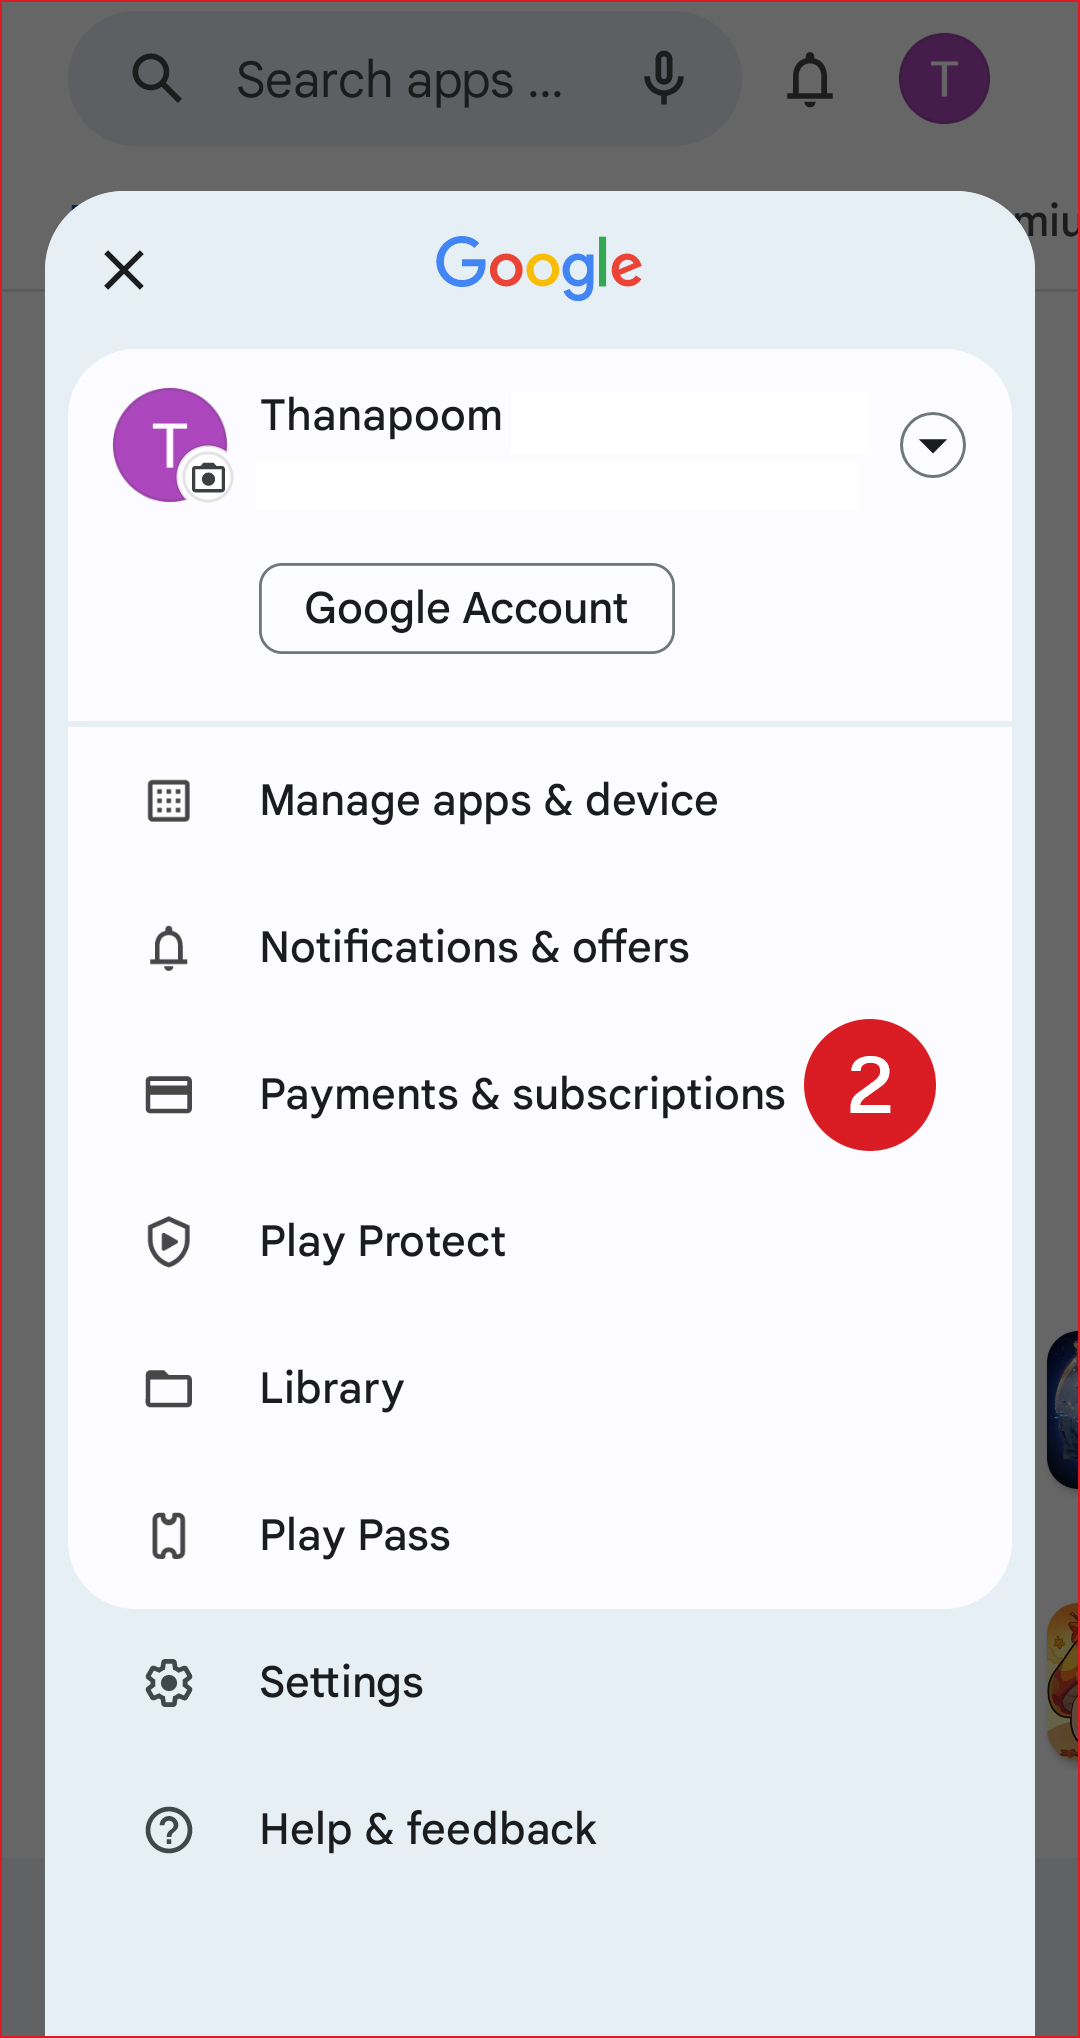
Task: Click the Settings gear icon
Action: pos(169,1682)
